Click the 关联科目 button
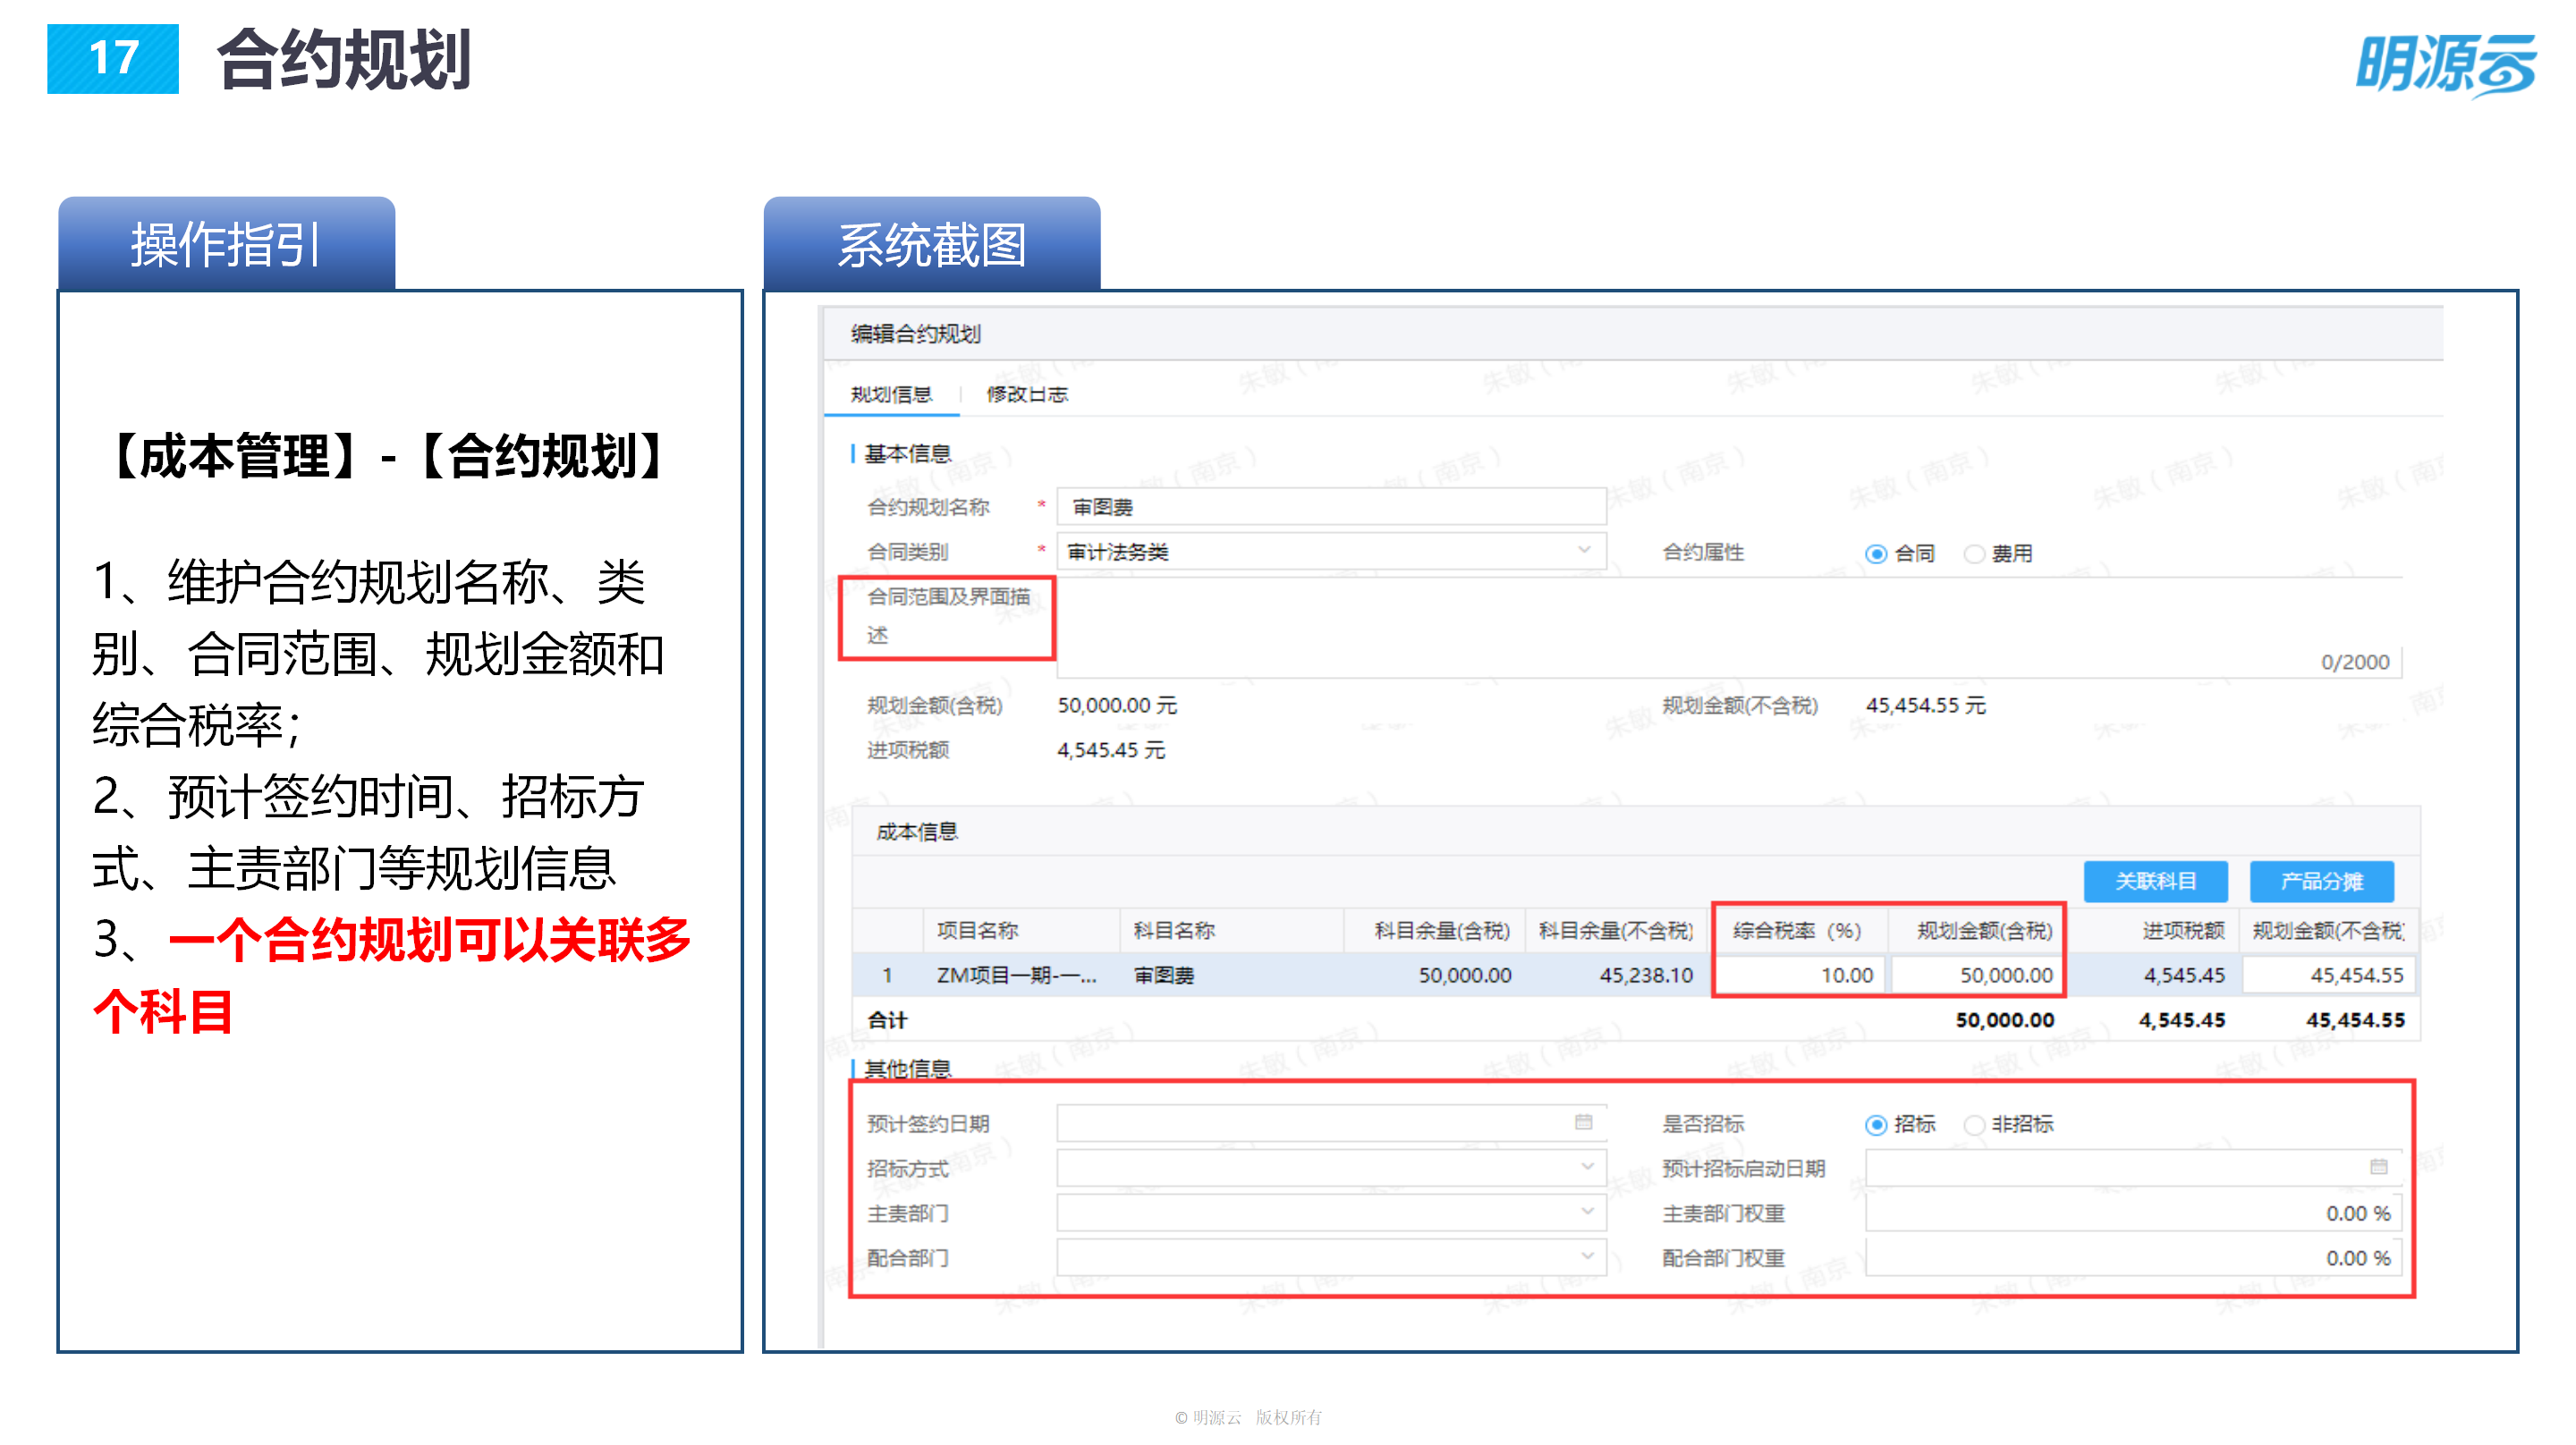Screen dimensions: 2576x1445 (x=2156, y=881)
